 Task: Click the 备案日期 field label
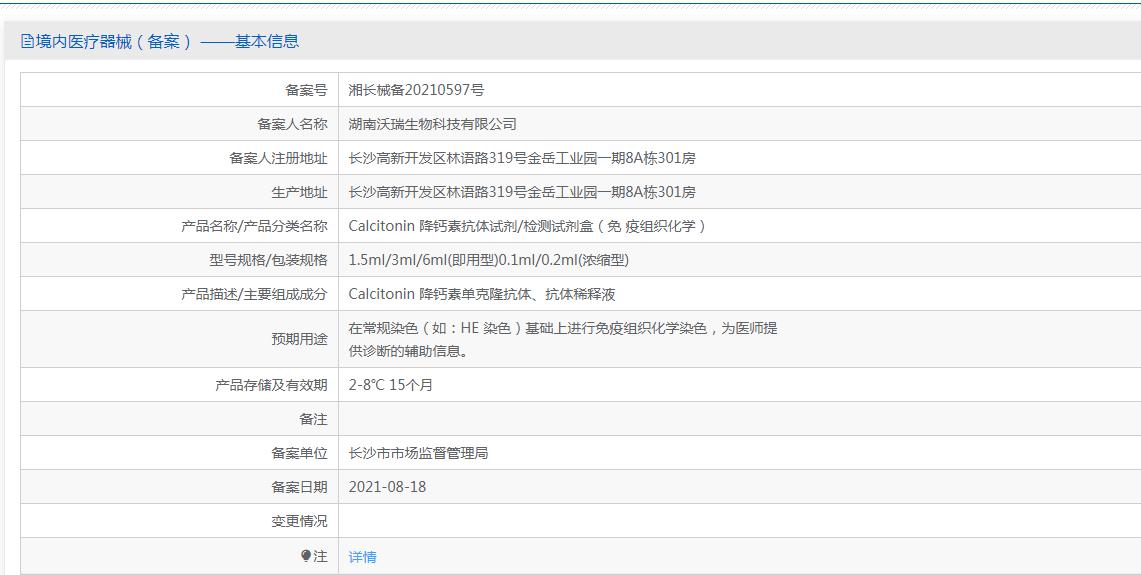tap(299, 487)
